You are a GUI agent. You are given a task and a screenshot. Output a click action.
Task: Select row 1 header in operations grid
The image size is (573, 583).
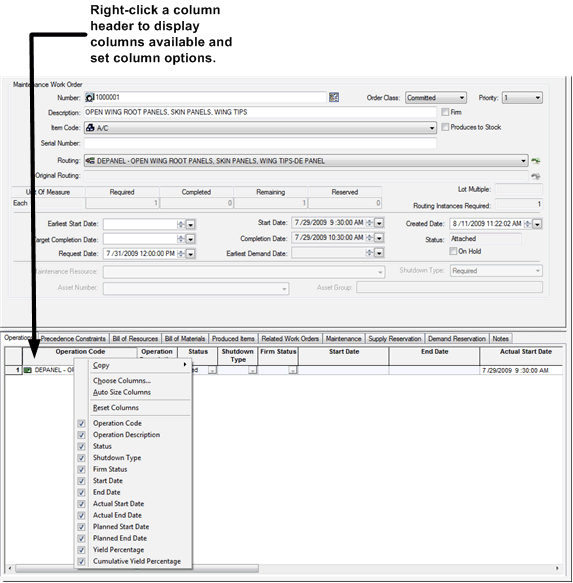pos(13,370)
